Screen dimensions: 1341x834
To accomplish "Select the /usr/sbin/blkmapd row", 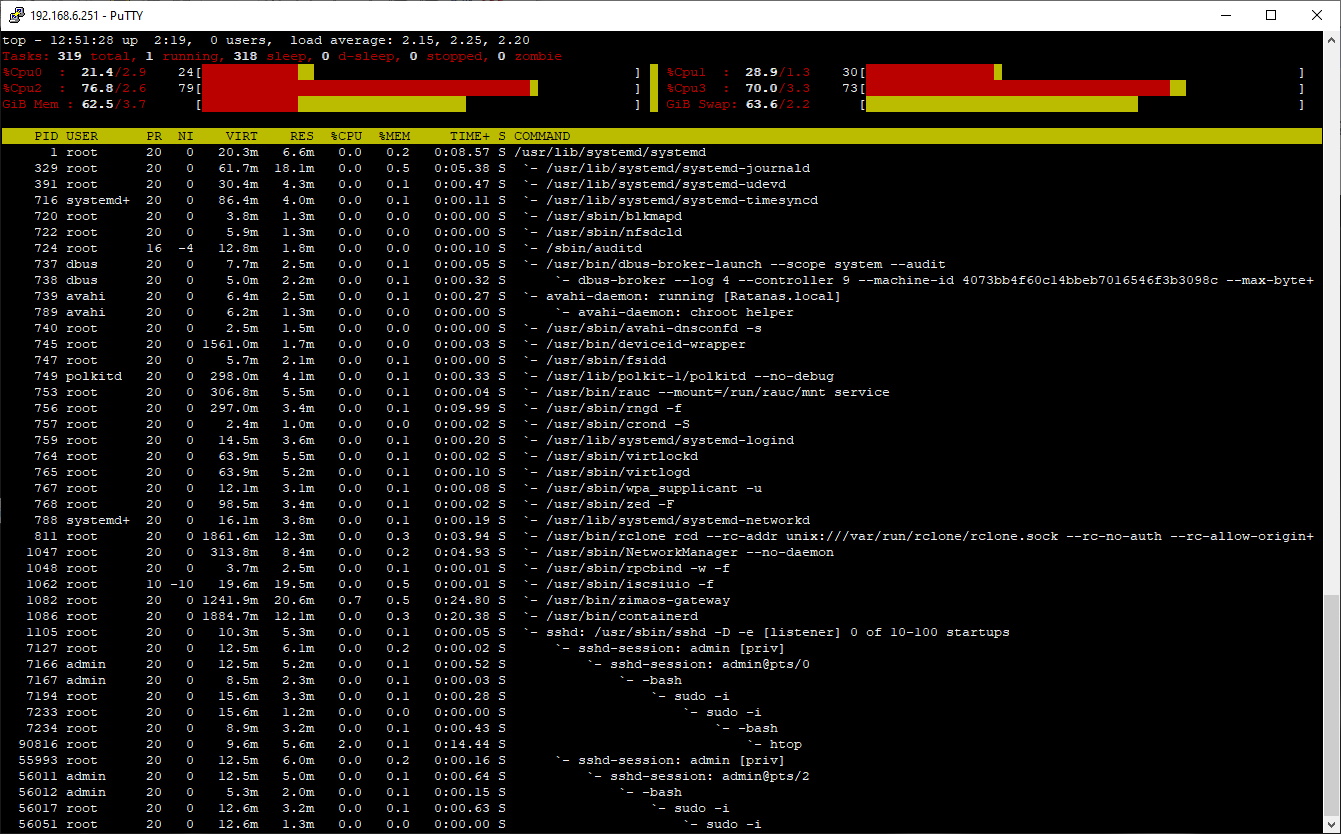I will click(x=661, y=216).
